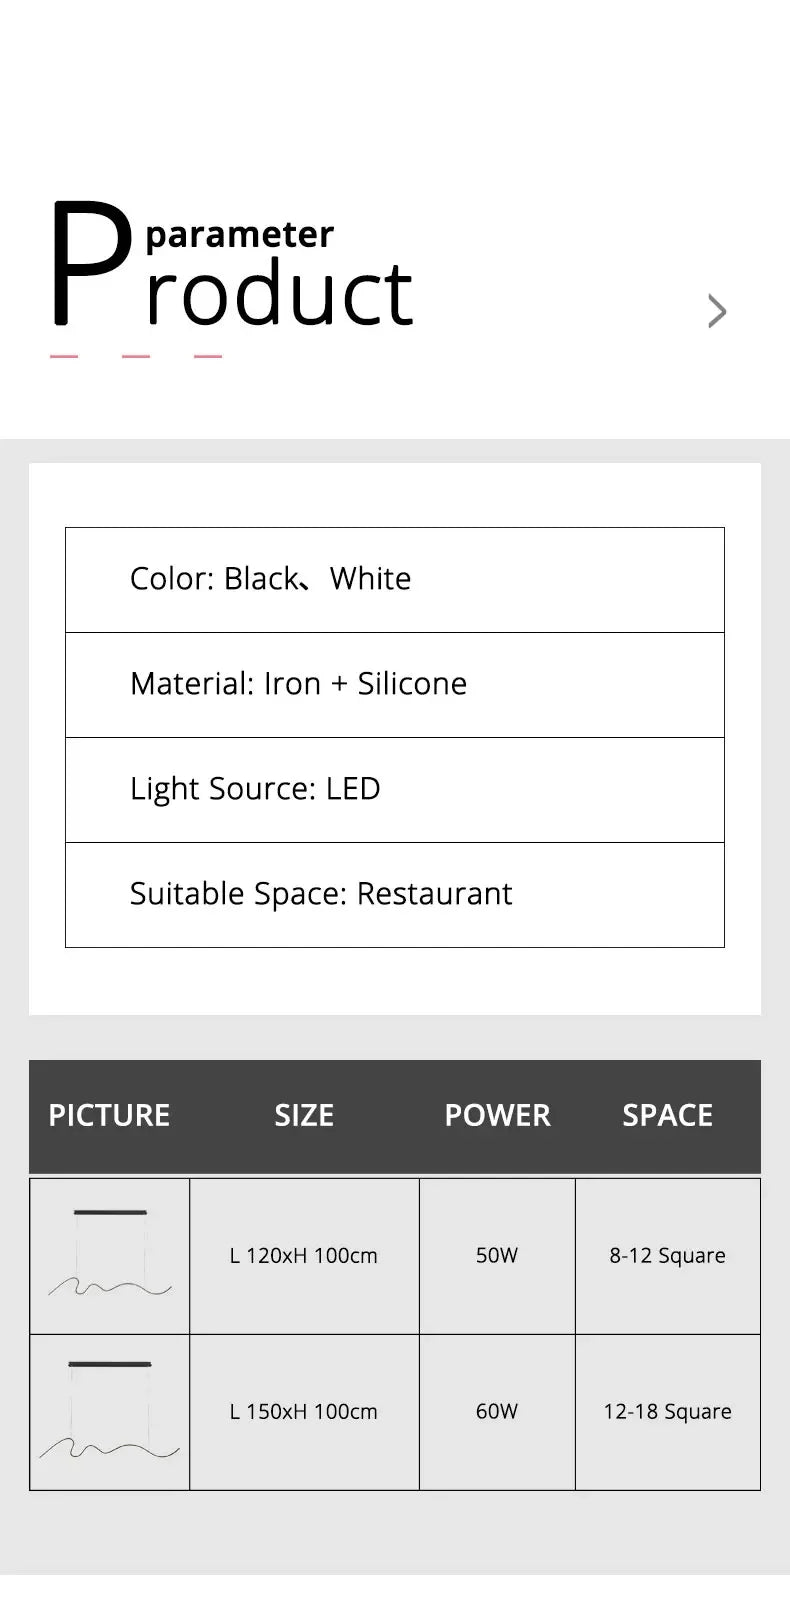Click the SIZE column header
Screen dimensions: 790x1604
(x=304, y=1115)
